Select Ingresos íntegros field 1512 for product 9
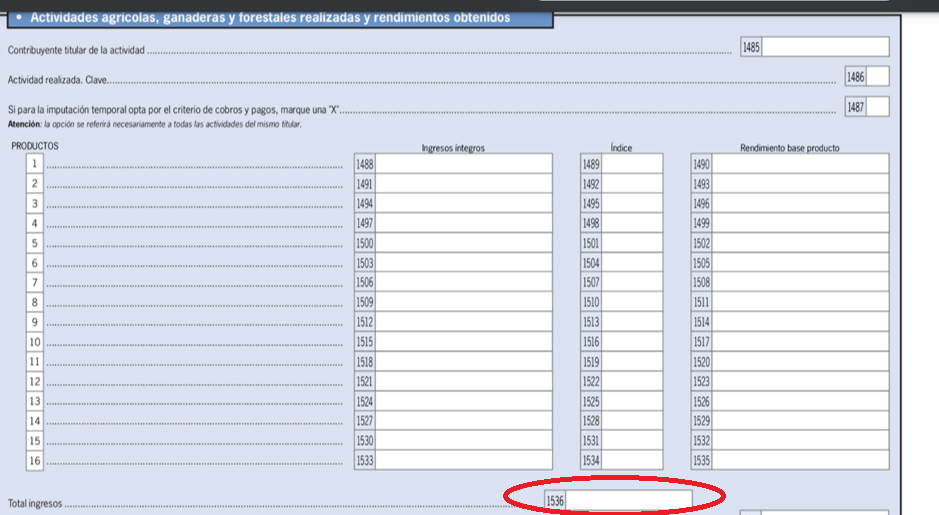This screenshot has width=939, height=515. (x=463, y=322)
